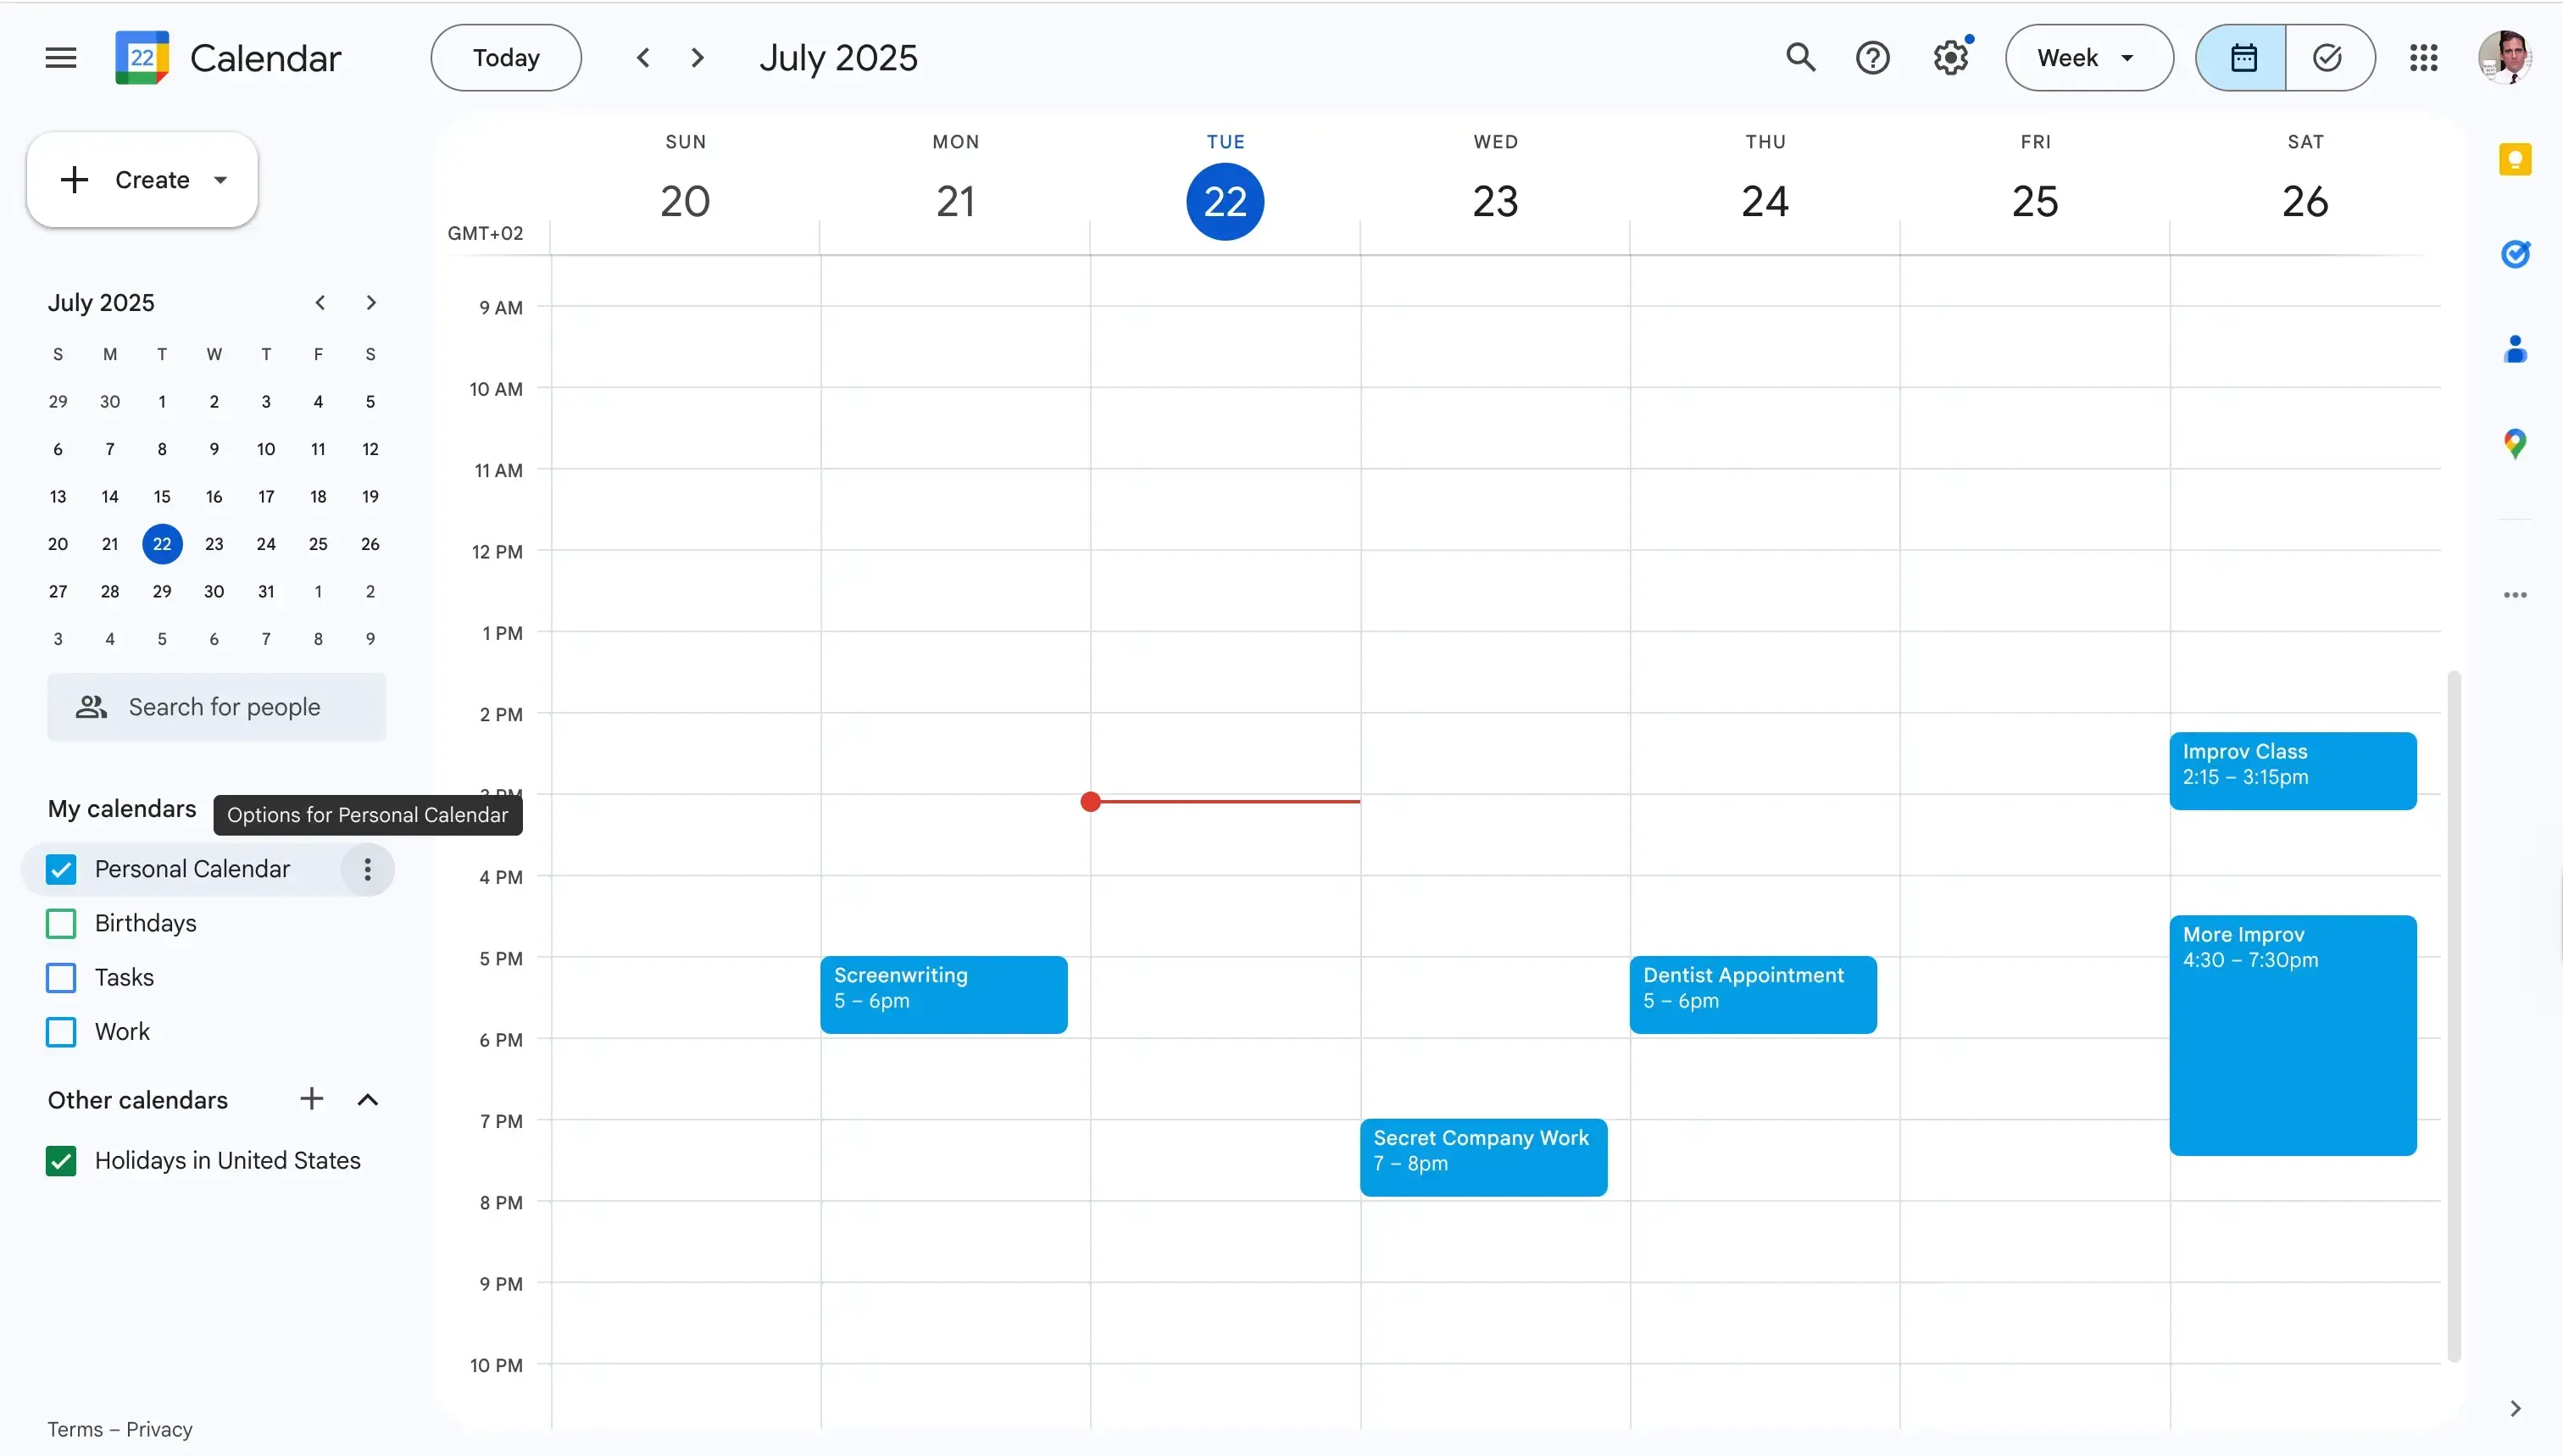Open the Help menu icon
2563x1456 pixels.
tap(1872, 57)
